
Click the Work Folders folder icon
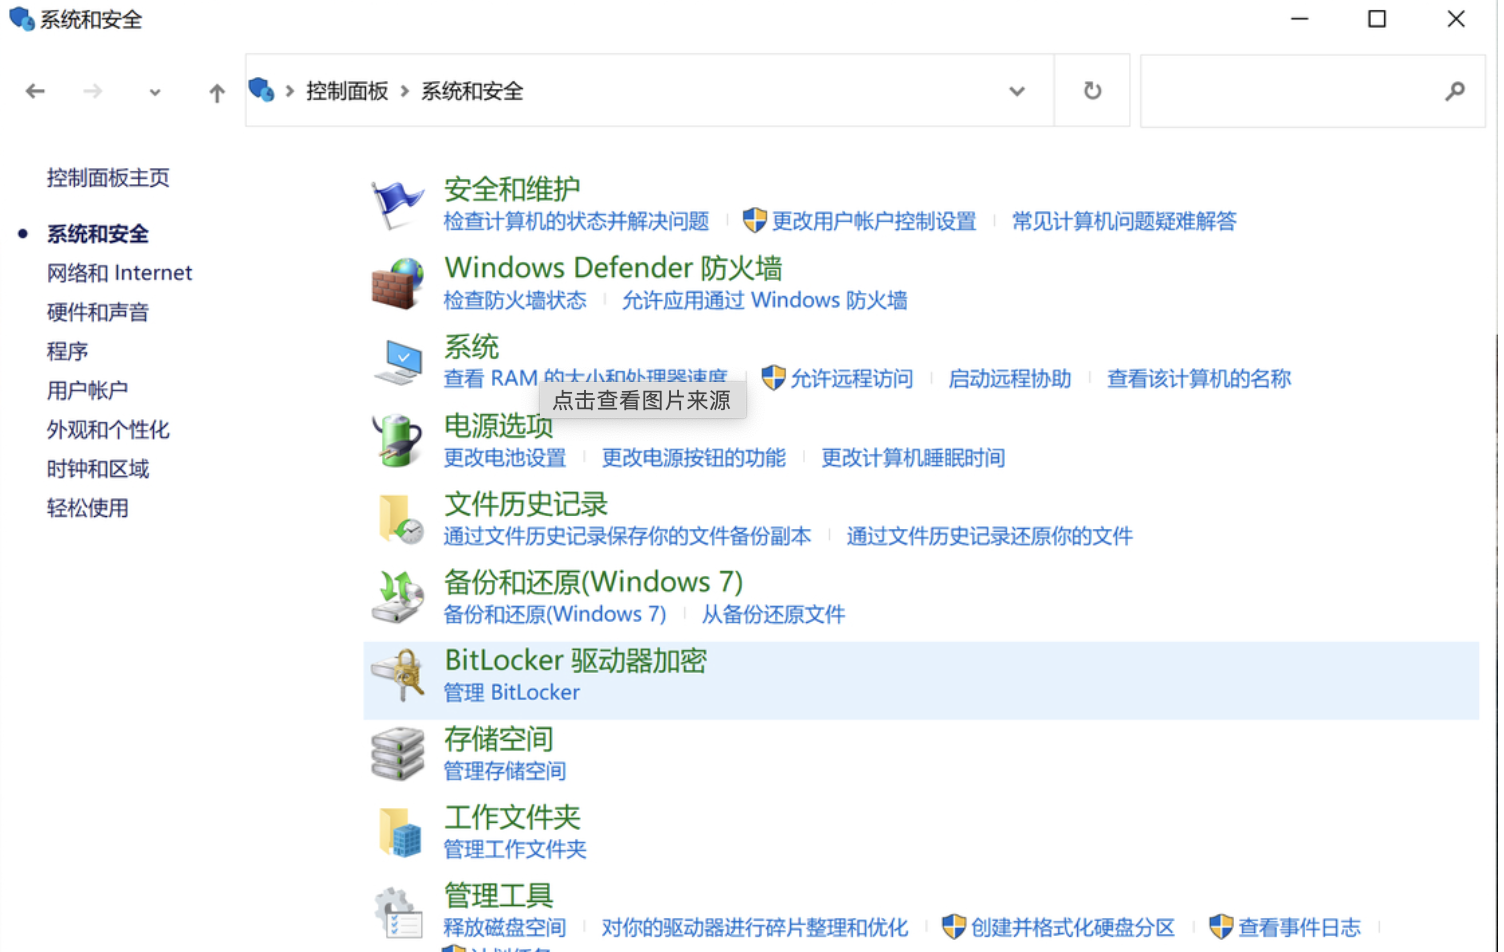[400, 832]
